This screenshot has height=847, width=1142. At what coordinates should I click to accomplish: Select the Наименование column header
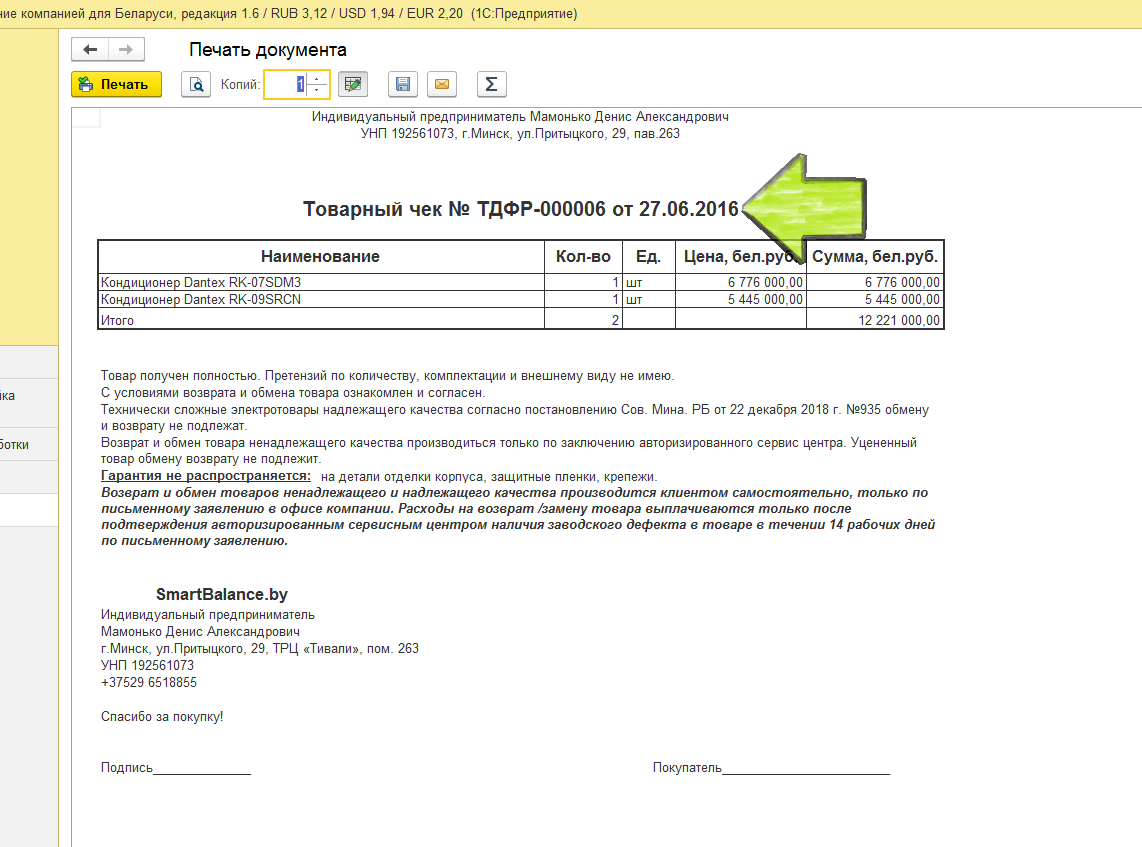320,256
